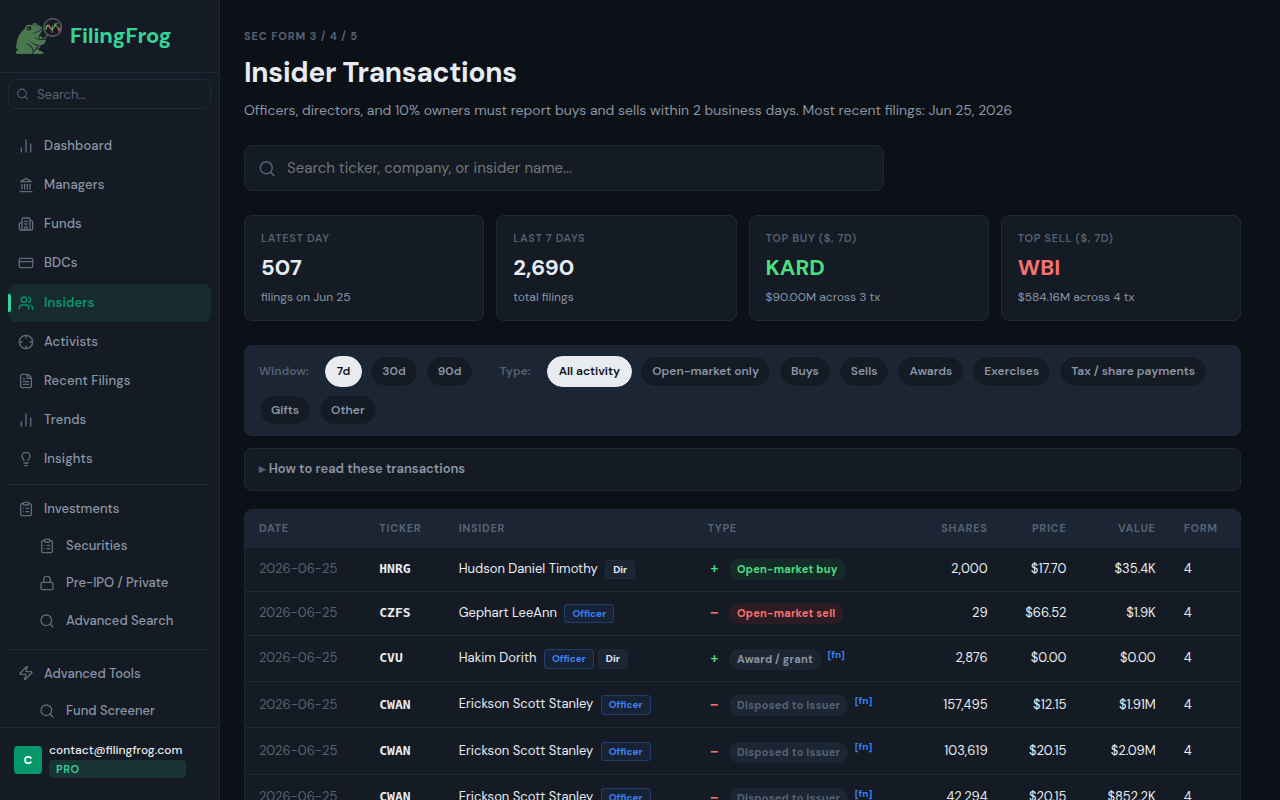Filter transactions by Other
The height and width of the screenshot is (800, 1280).
[x=348, y=410]
